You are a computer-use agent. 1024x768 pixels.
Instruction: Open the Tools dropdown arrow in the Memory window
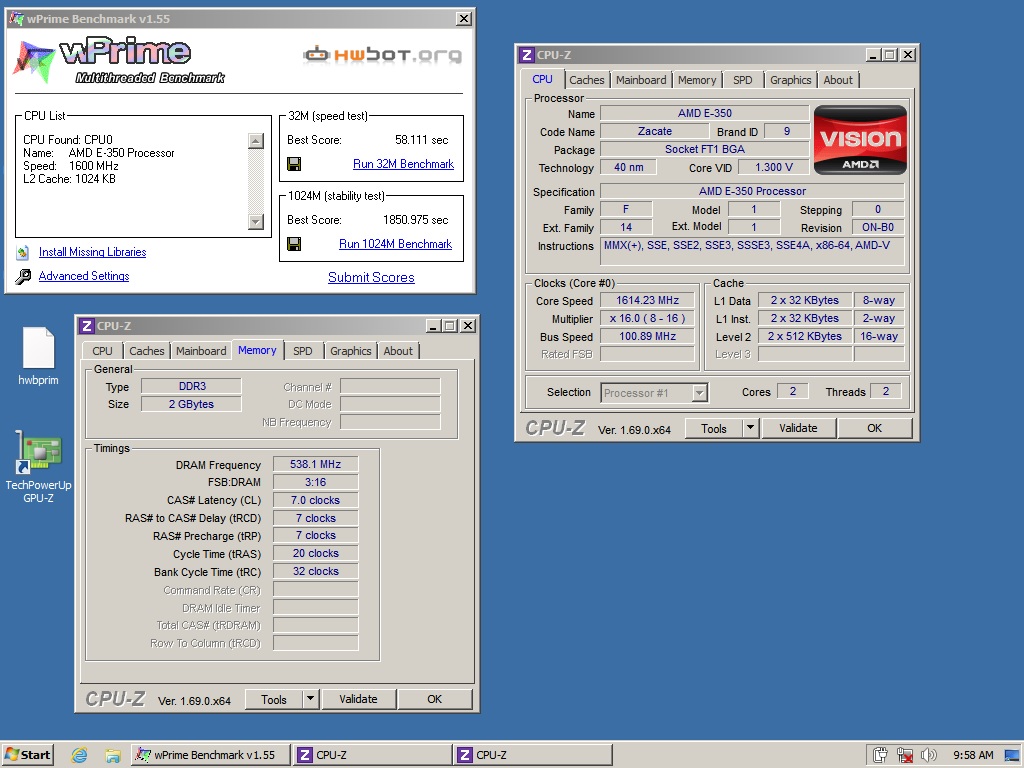tap(311, 699)
